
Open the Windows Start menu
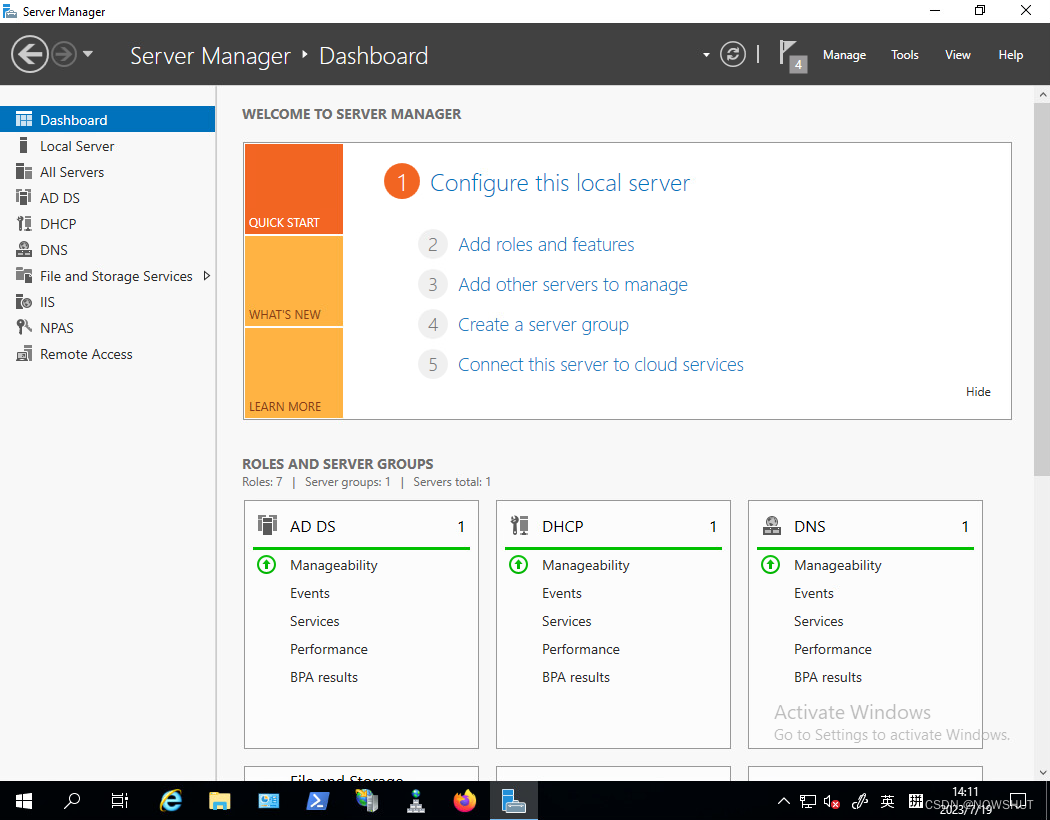[x=23, y=801]
